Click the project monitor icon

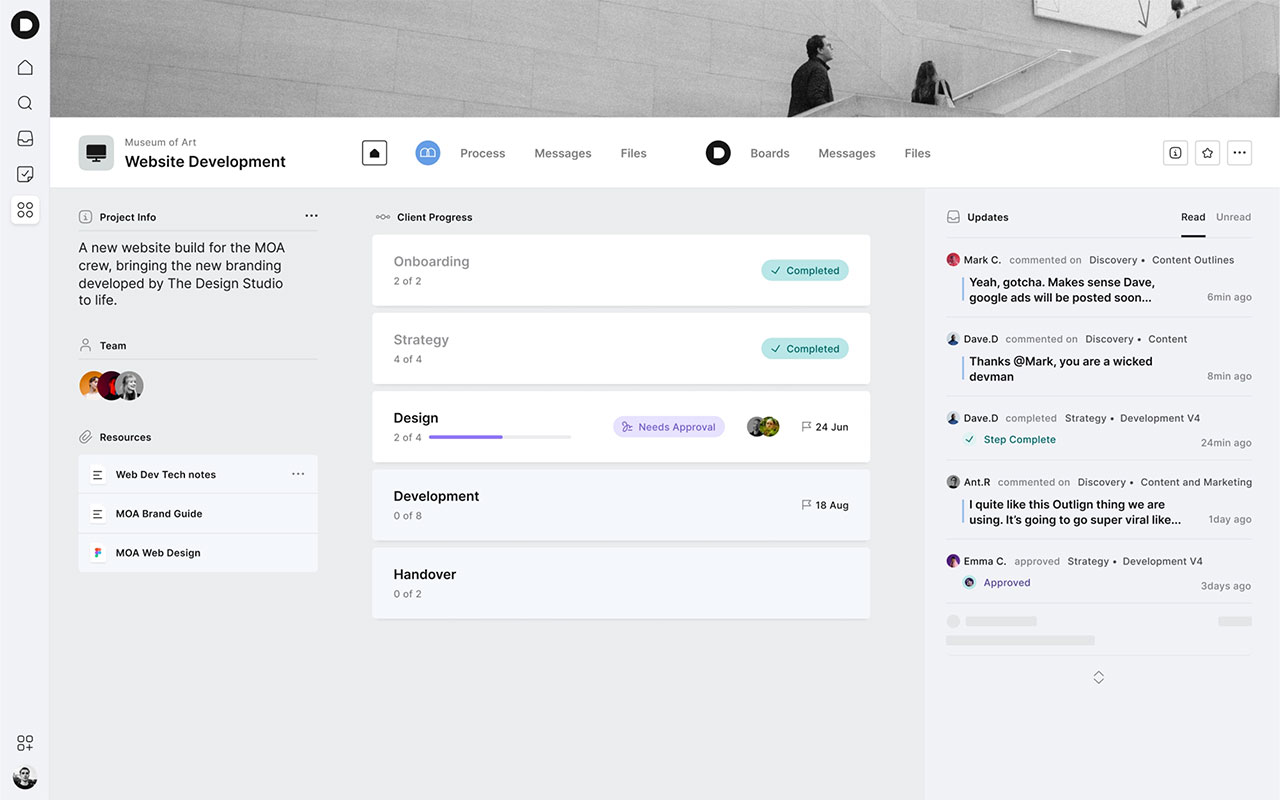96,153
